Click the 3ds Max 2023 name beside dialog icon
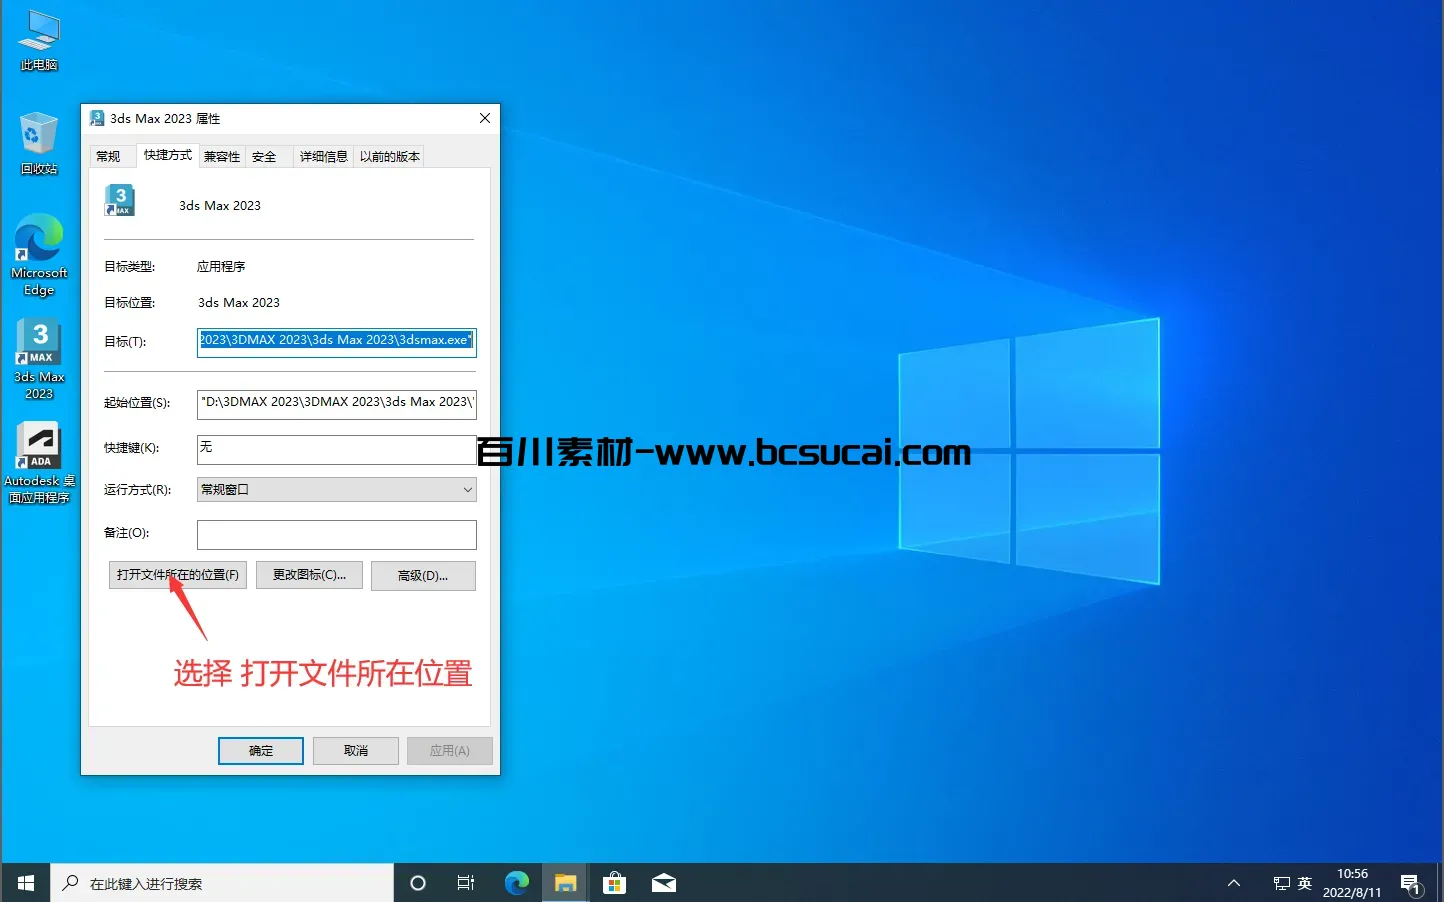The width and height of the screenshot is (1444, 902). coord(220,206)
